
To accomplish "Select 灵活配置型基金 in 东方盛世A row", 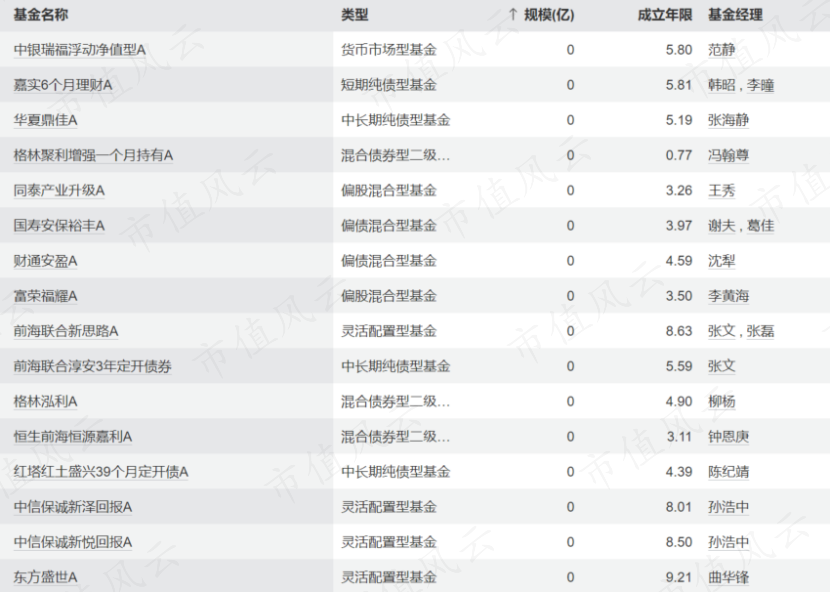I will (389, 577).
